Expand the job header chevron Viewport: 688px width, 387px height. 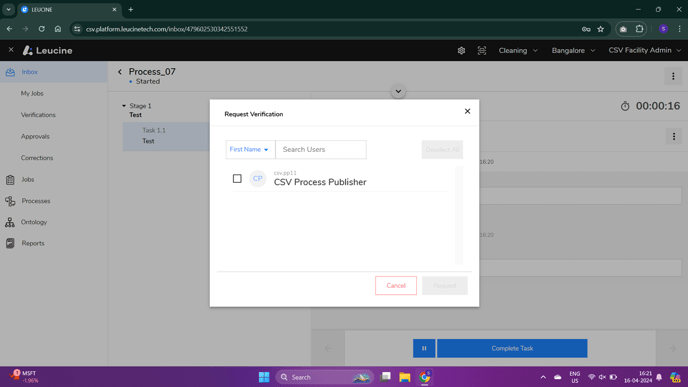(x=398, y=91)
